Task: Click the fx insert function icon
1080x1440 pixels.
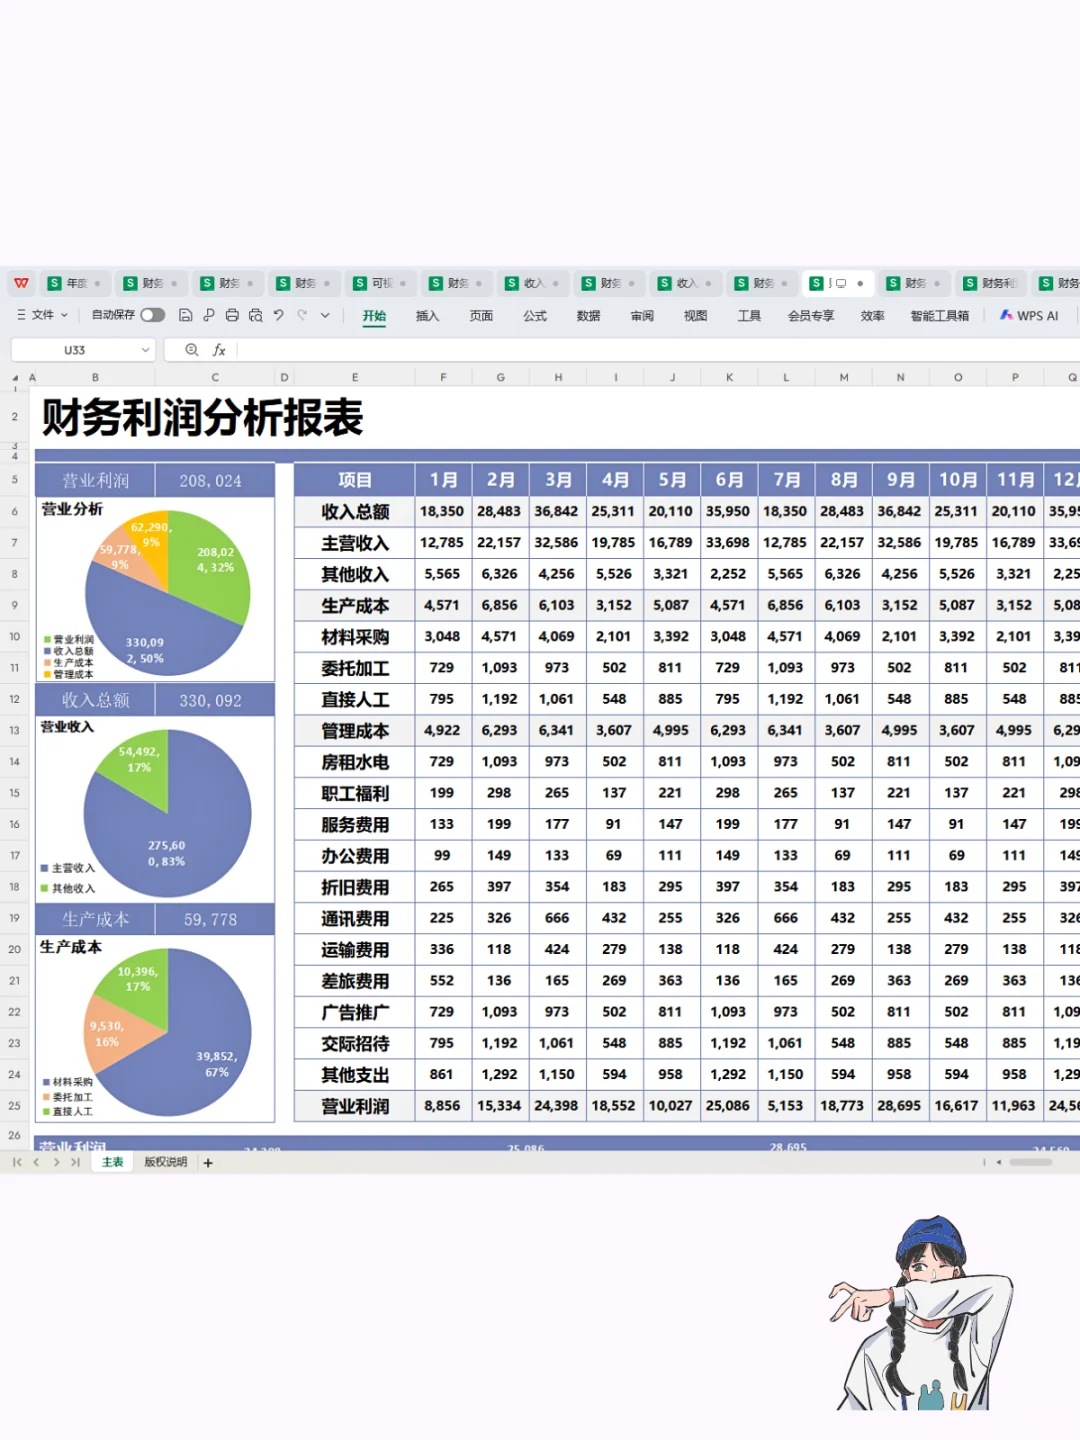Action: 218,349
